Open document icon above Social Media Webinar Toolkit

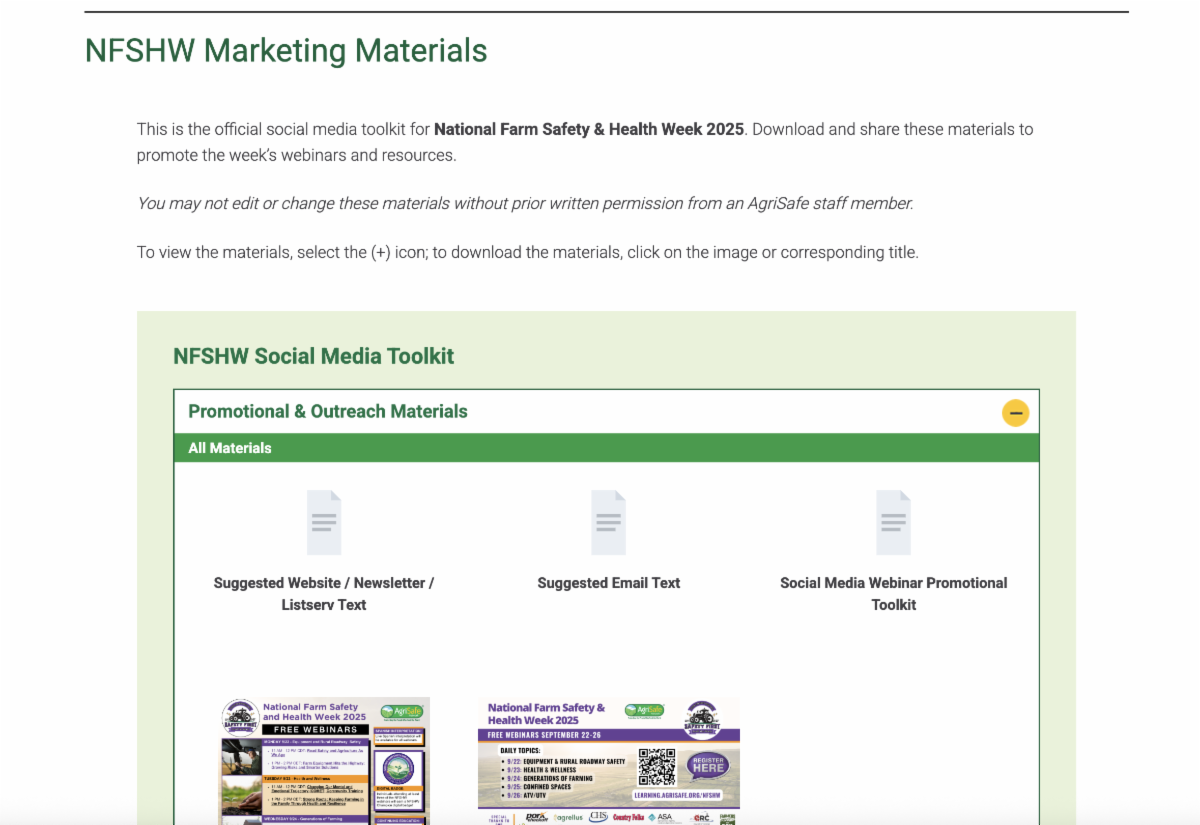pos(894,522)
